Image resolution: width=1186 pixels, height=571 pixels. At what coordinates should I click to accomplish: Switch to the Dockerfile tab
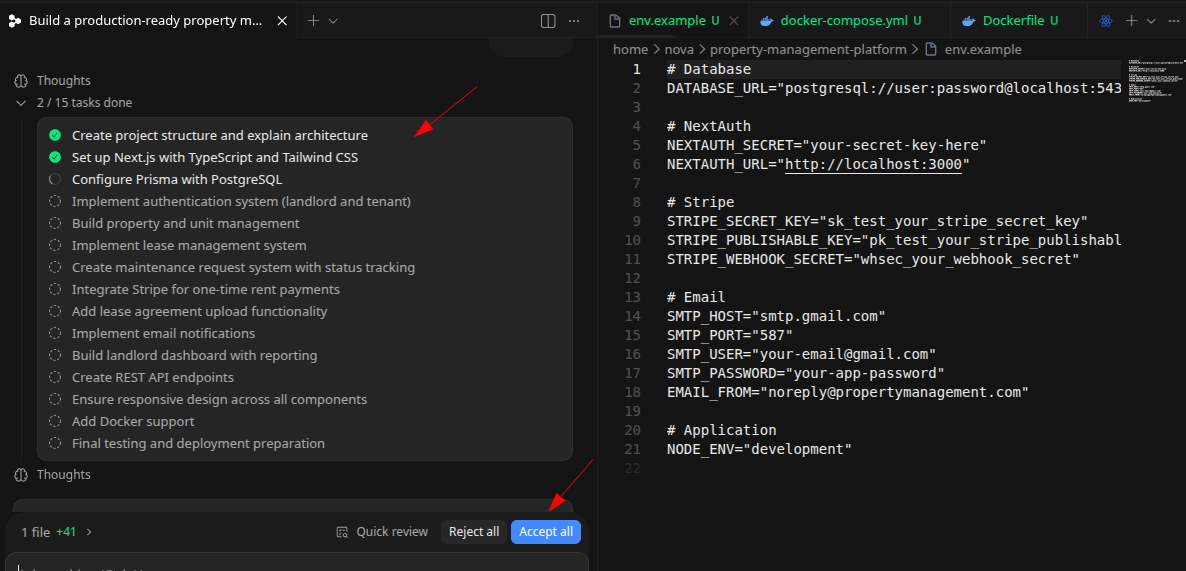point(1020,21)
